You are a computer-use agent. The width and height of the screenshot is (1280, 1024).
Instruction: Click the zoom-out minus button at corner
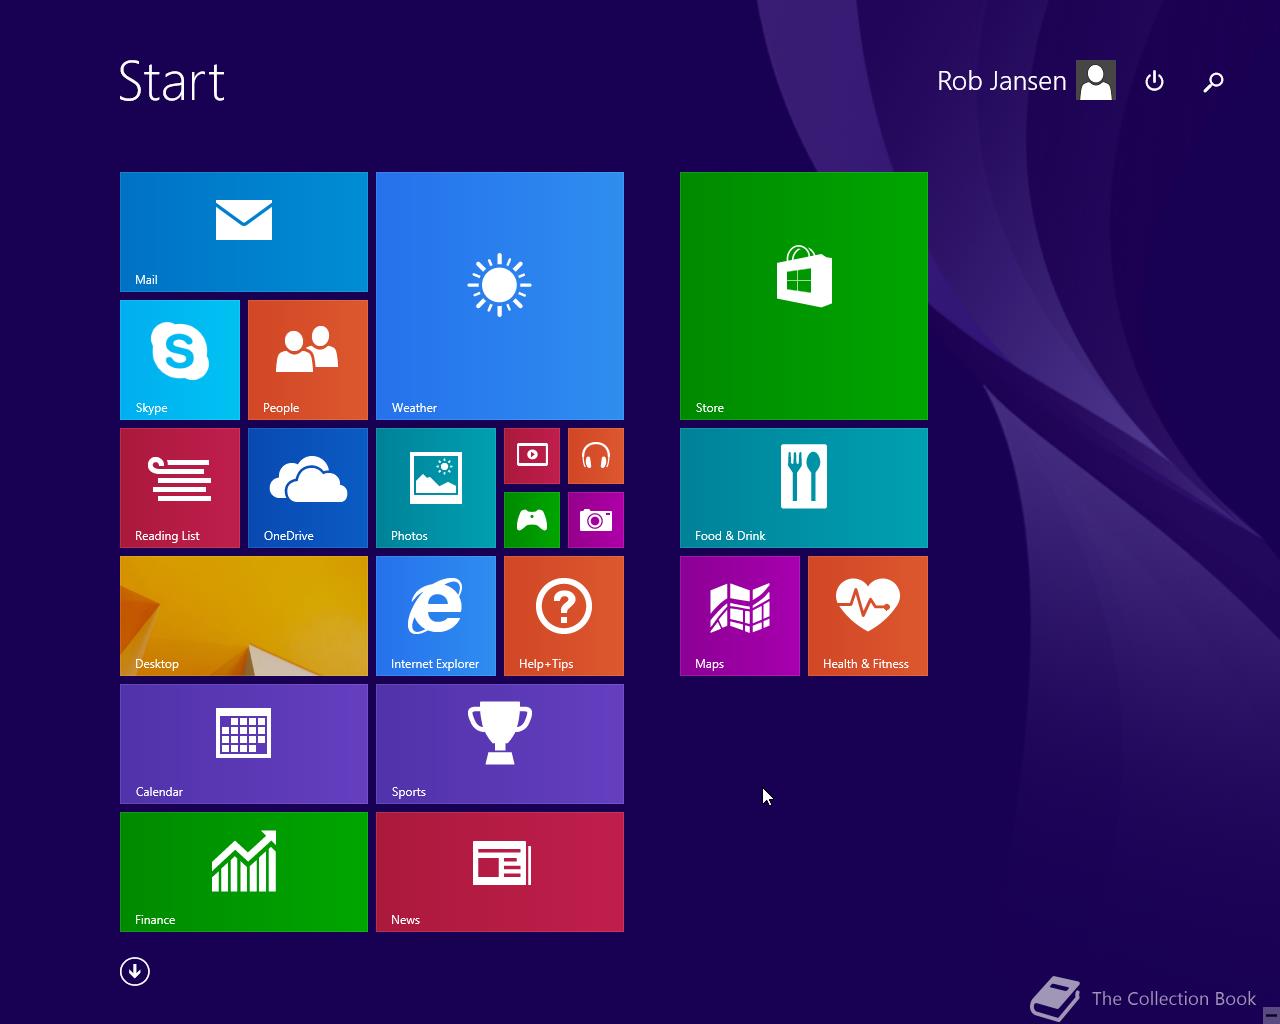coord(1270,1013)
